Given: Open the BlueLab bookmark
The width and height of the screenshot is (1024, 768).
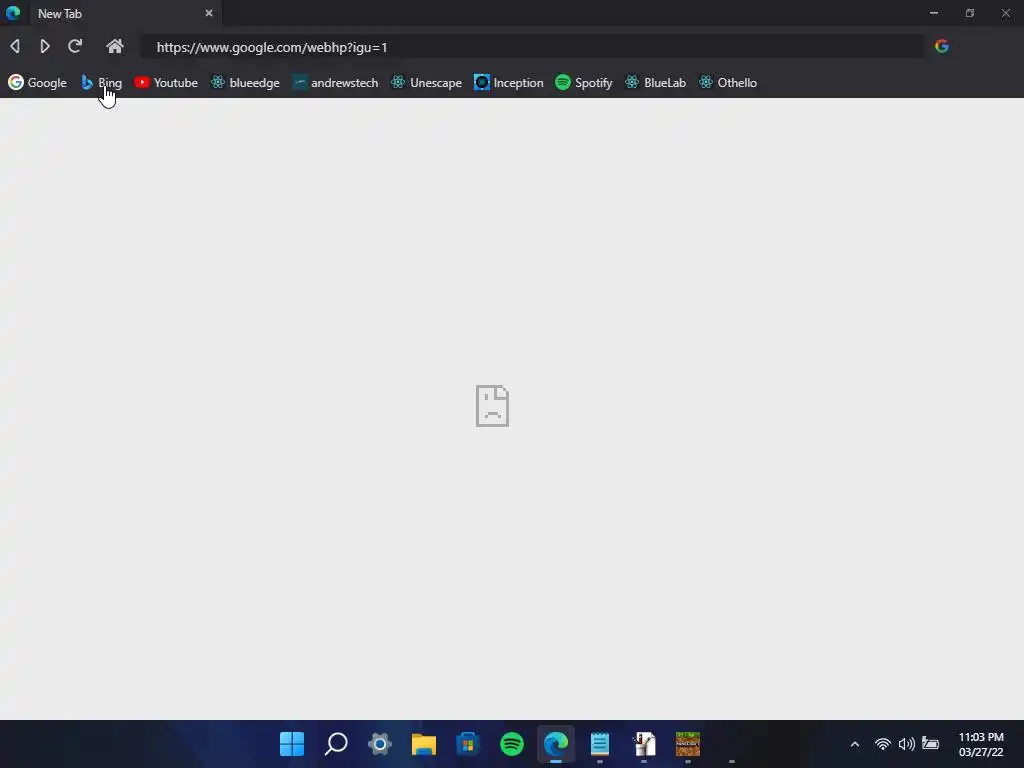Looking at the screenshot, I should pos(655,83).
